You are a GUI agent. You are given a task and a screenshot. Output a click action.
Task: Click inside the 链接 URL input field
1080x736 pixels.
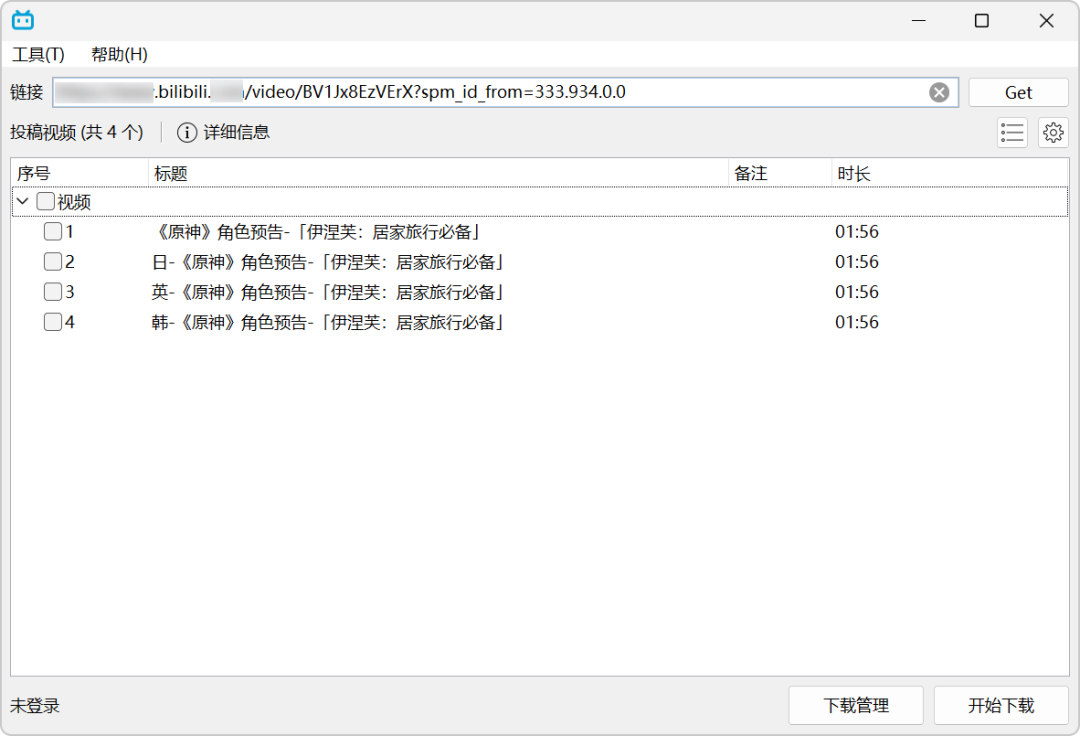506,92
